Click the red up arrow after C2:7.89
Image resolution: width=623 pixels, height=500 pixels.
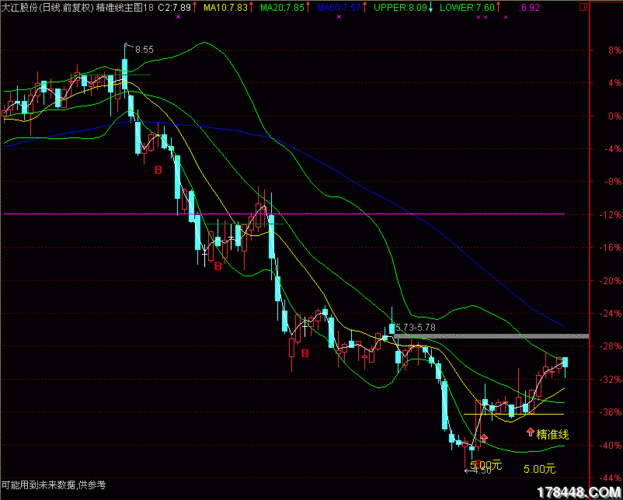[x=195, y=7]
